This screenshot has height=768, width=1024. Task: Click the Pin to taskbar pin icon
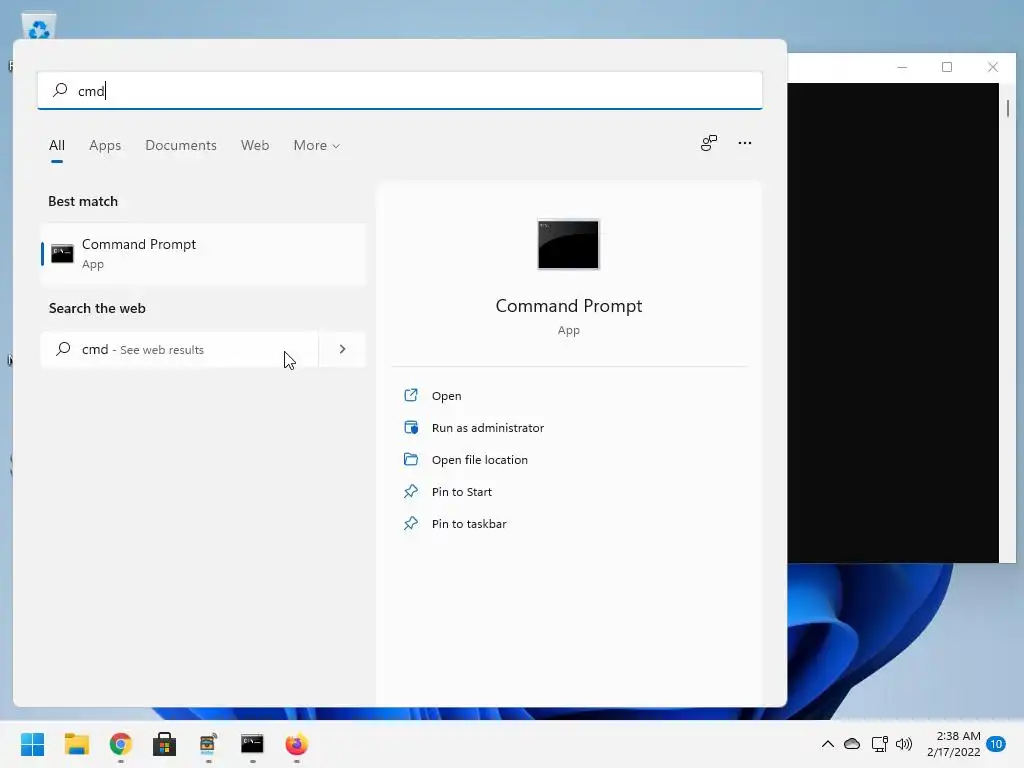tap(411, 523)
